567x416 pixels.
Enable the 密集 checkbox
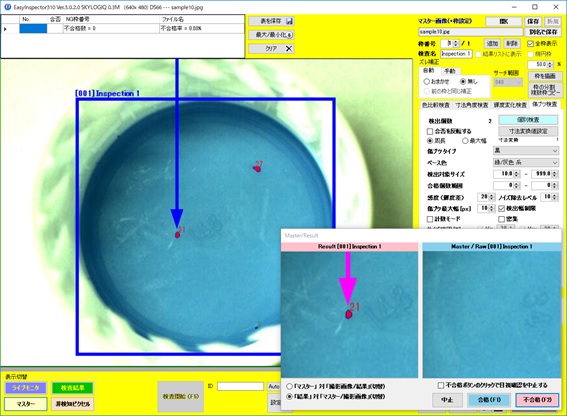pyautogui.click(x=502, y=219)
